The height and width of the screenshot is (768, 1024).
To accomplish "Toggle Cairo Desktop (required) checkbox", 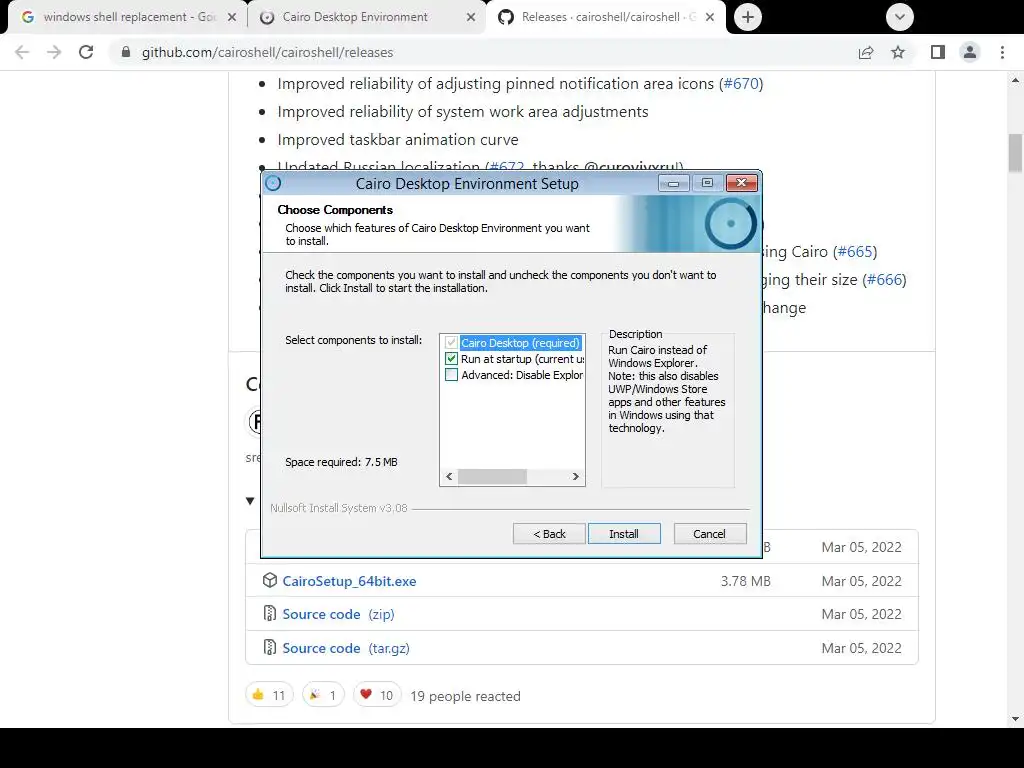I will click(451, 343).
